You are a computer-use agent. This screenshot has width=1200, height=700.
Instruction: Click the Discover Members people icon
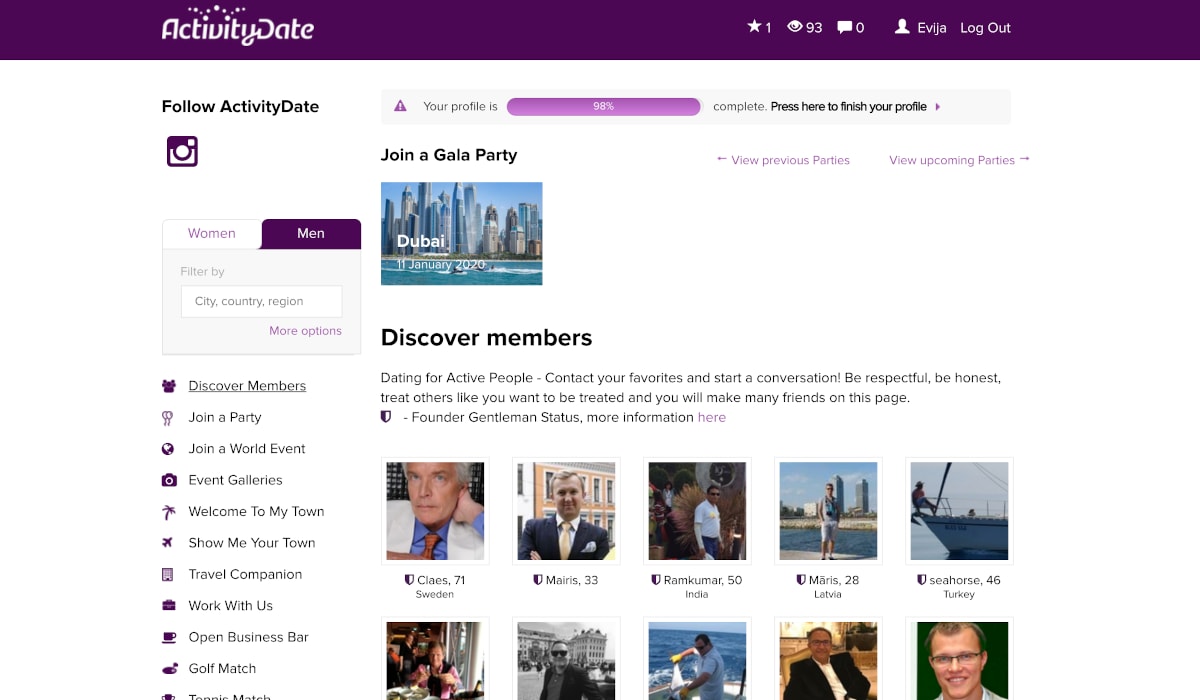click(168, 386)
